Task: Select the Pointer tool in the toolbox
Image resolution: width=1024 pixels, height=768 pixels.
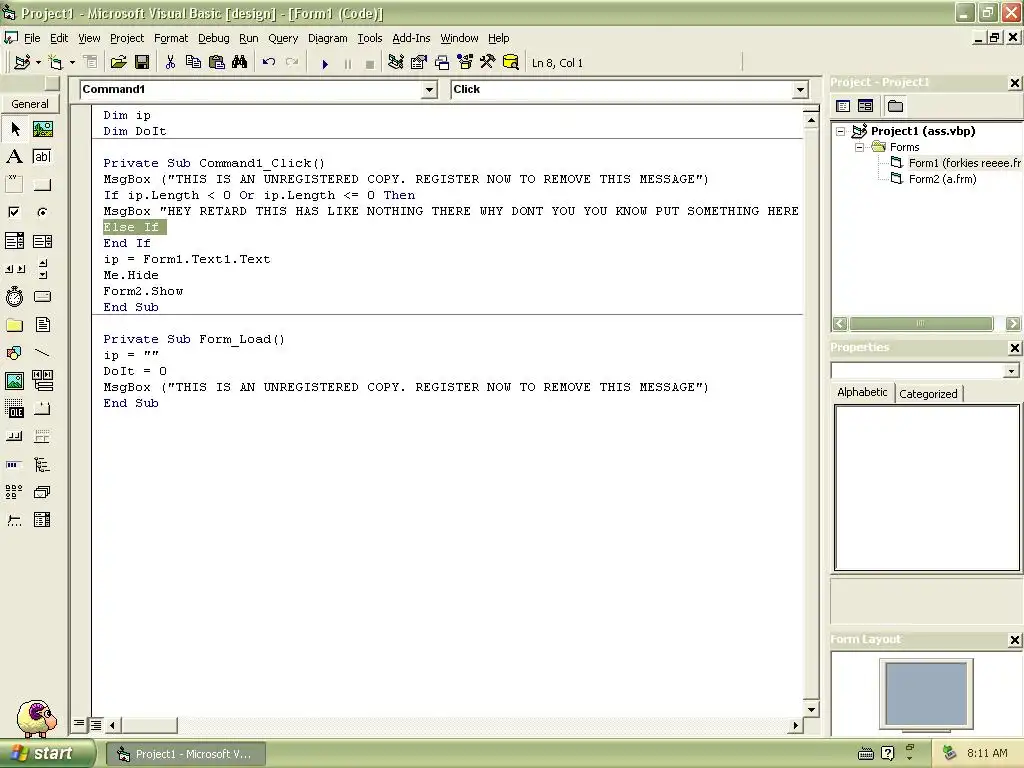Action: [14, 129]
